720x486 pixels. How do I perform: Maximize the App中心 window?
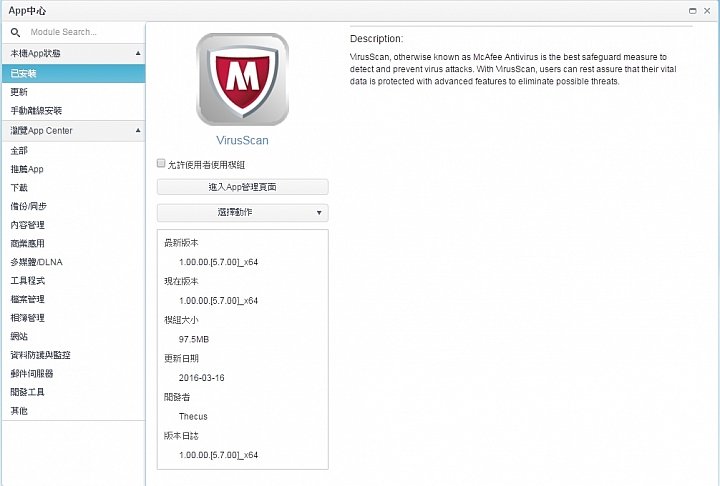(x=692, y=11)
